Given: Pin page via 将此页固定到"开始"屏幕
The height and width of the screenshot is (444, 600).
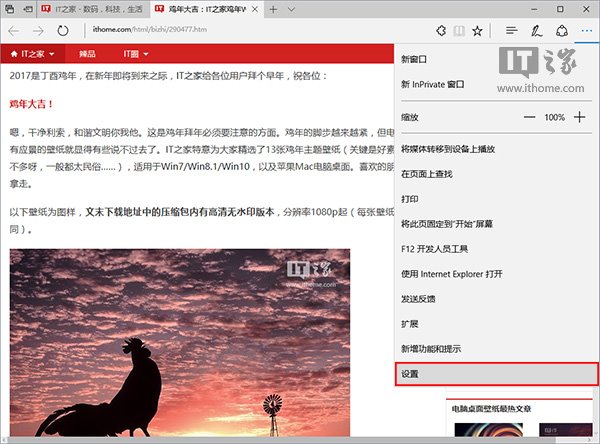Looking at the screenshot, I should 497,224.
